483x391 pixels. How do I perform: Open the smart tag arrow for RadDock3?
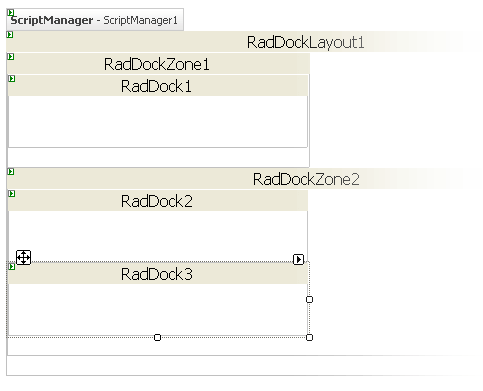point(298,259)
